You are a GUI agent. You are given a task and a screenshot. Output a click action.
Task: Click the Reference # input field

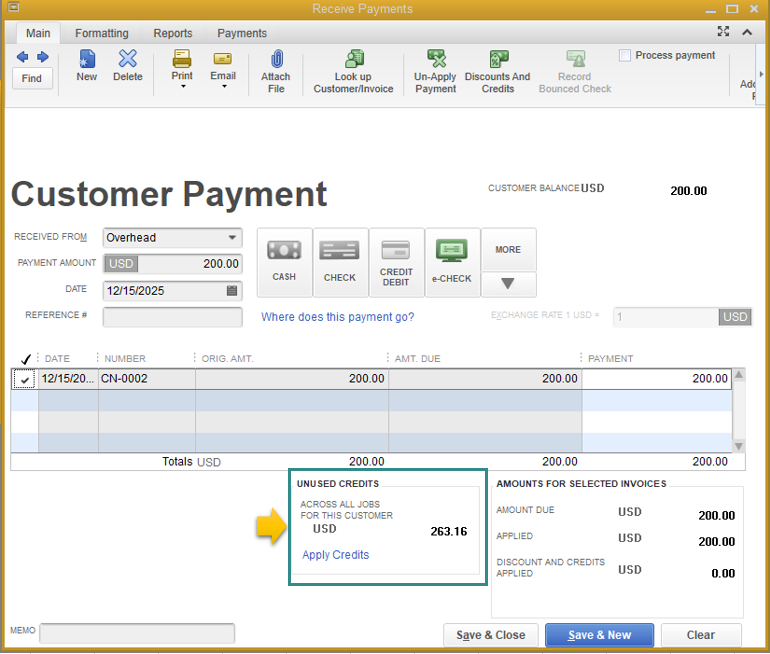[172, 317]
